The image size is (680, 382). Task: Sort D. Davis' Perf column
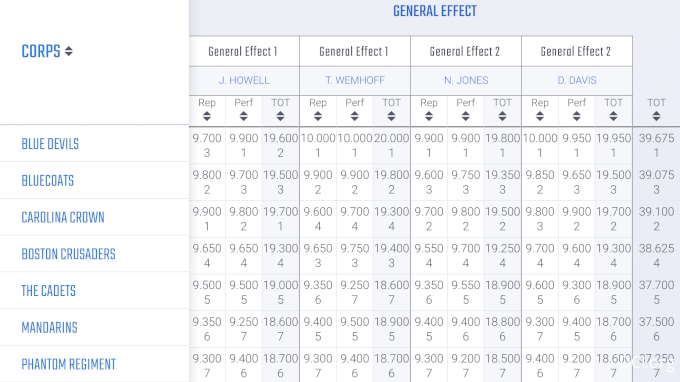[x=577, y=116]
